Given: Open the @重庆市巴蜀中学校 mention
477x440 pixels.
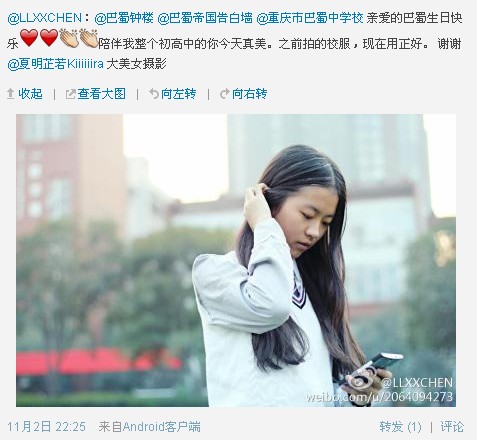Looking at the screenshot, I should point(310,18).
